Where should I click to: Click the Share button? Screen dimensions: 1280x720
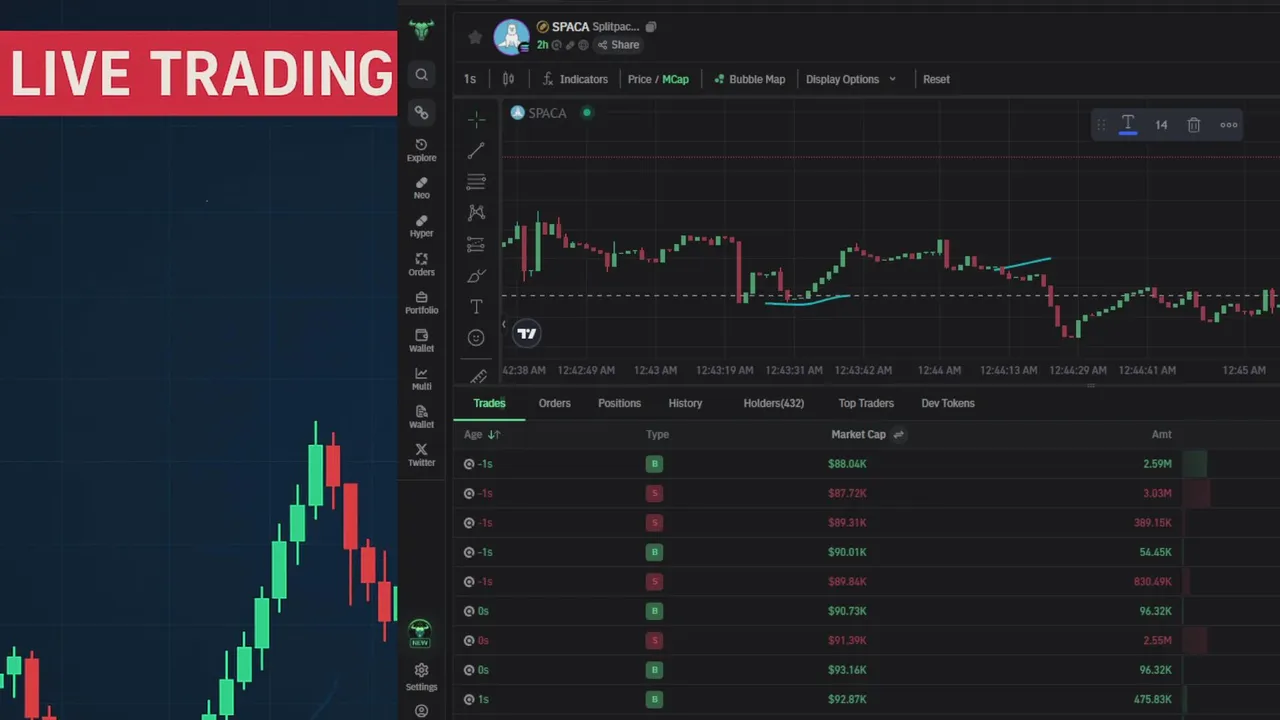click(618, 45)
